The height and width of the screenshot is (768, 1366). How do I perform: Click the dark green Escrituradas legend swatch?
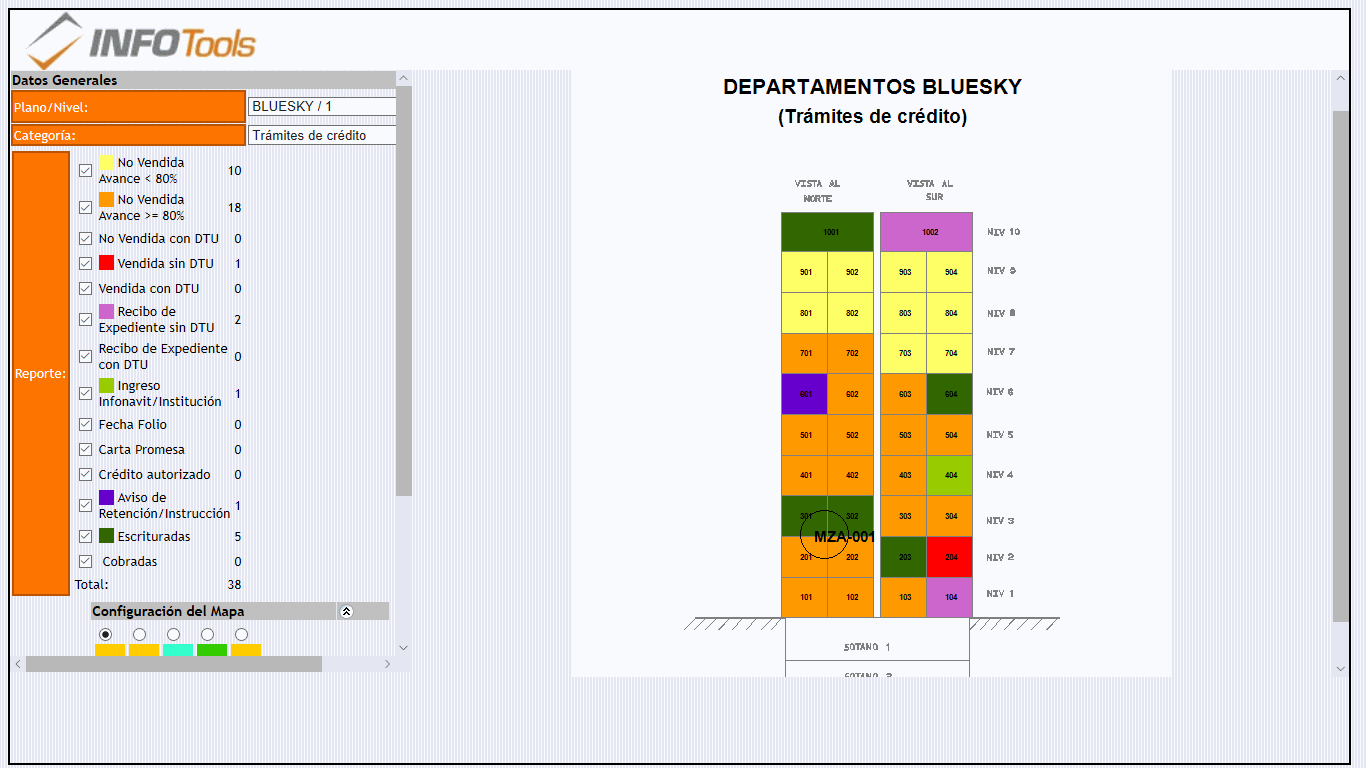click(106, 536)
